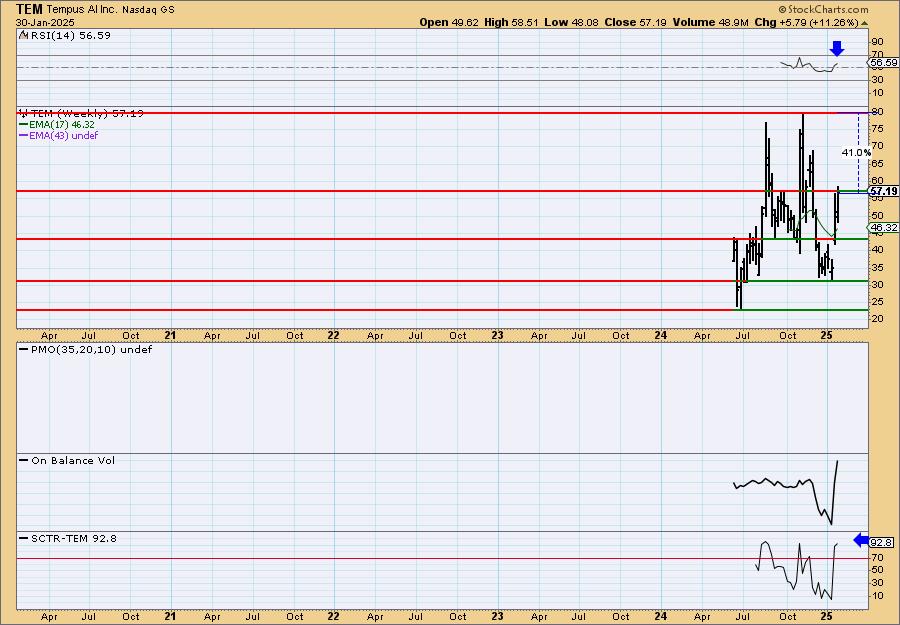Click the 75 level on the price scale
This screenshot has width=900, height=625.
(x=878, y=129)
